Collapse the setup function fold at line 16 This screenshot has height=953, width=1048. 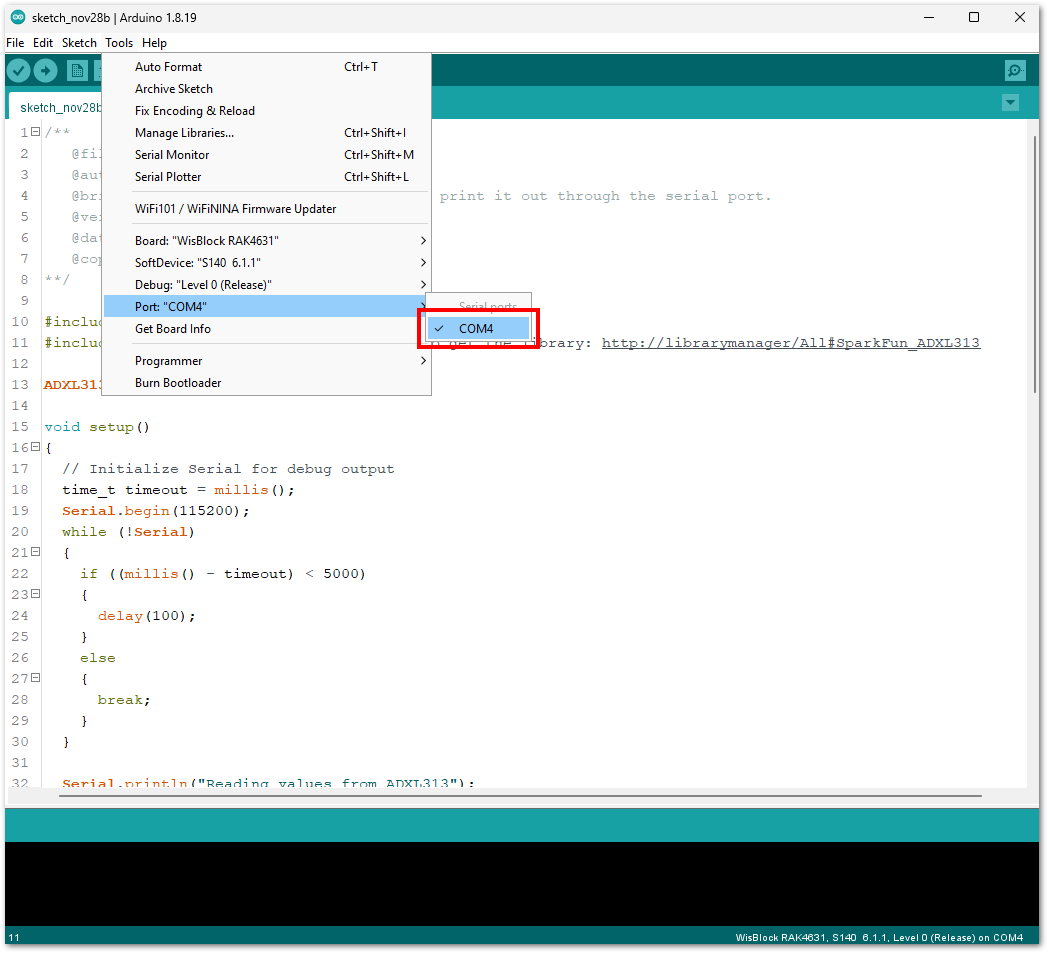point(35,447)
